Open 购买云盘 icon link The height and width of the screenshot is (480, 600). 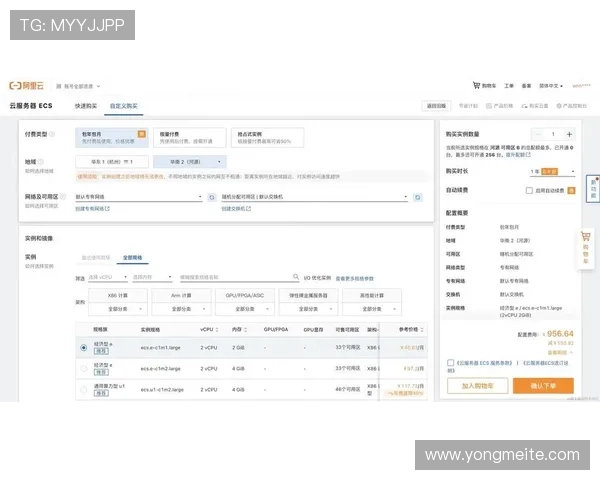[535, 106]
